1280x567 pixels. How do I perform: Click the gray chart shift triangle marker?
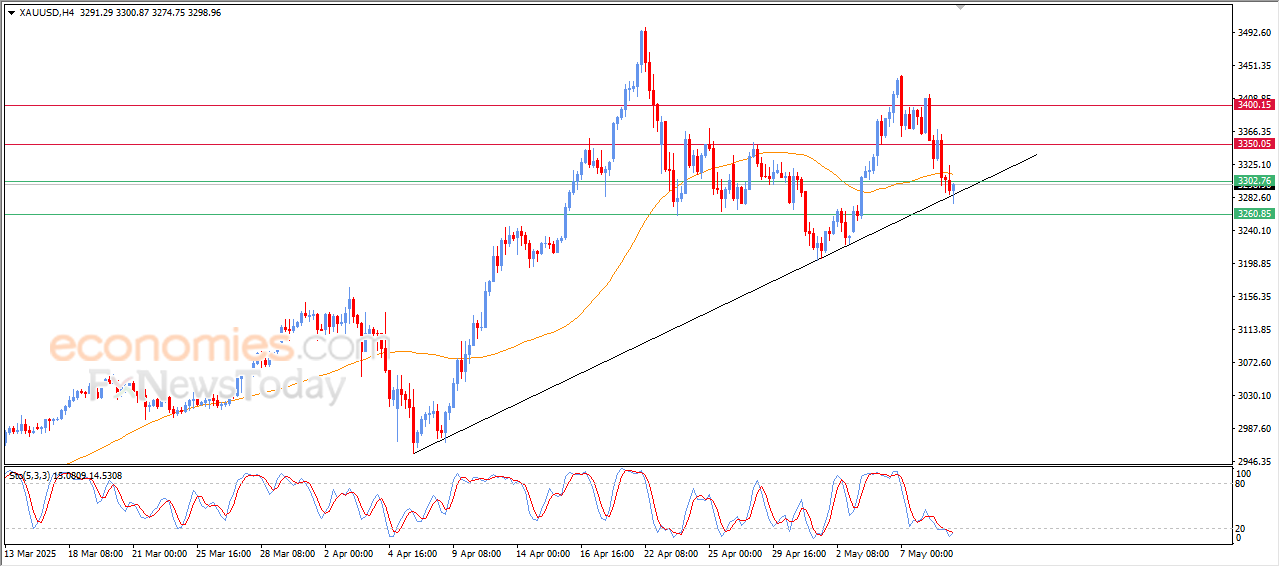(961, 7)
